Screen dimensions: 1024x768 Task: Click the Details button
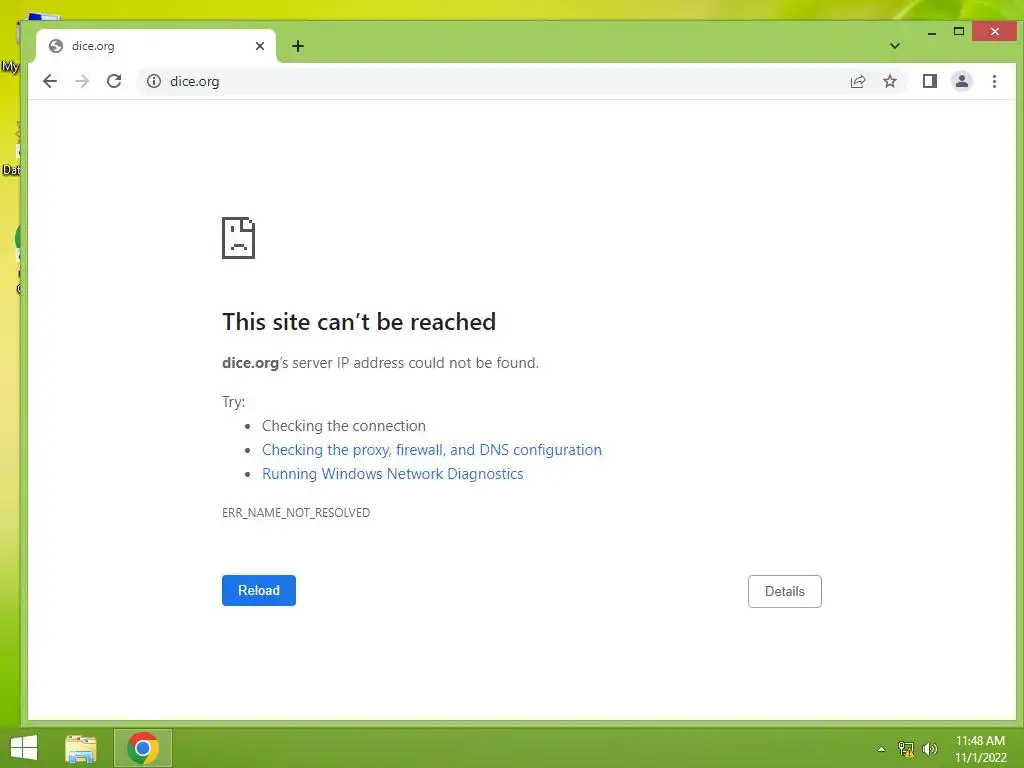784,591
